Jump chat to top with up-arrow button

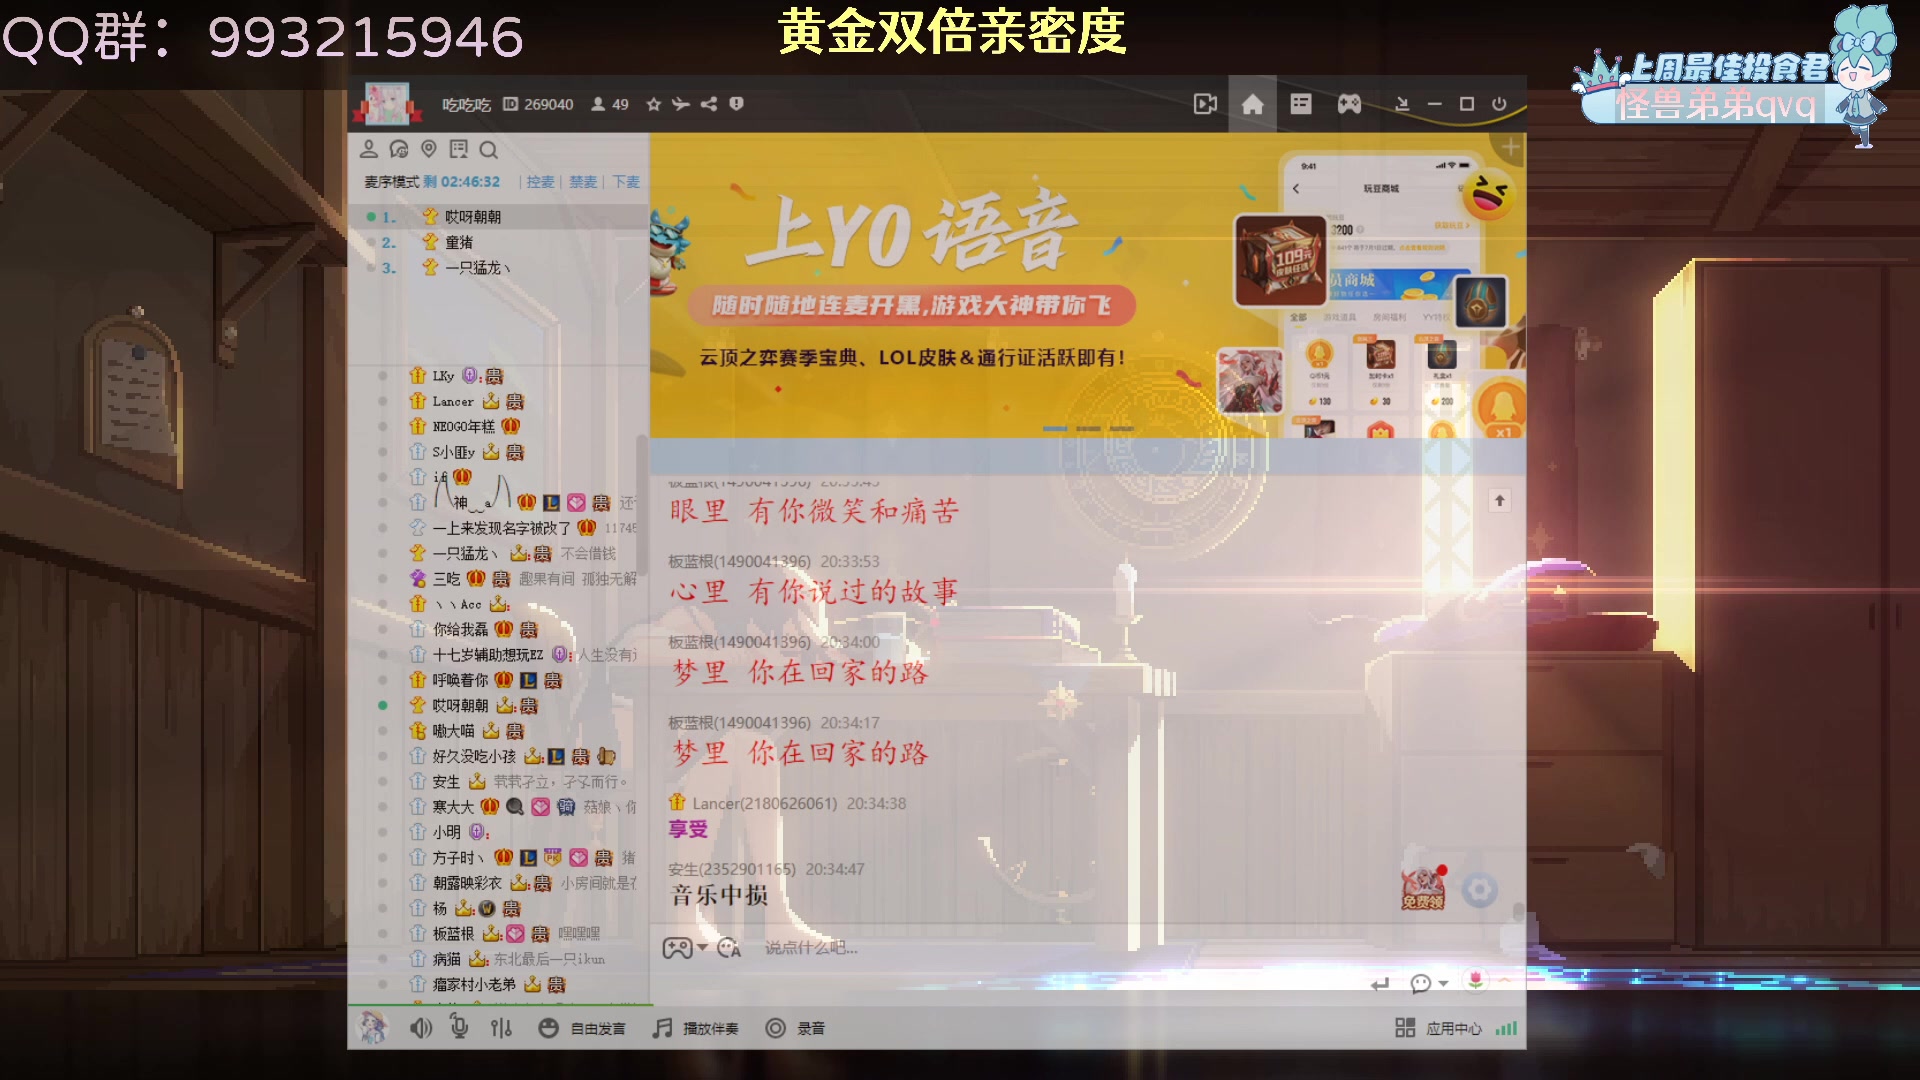coord(1499,500)
